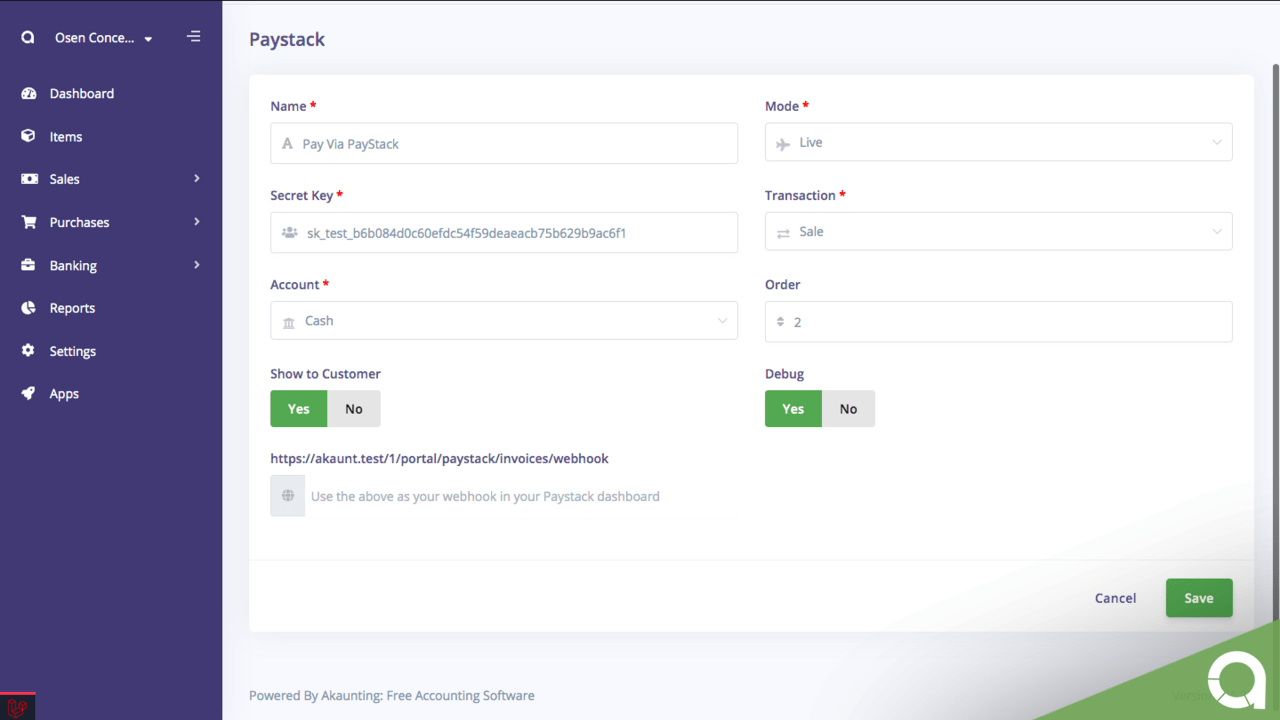This screenshot has height=720, width=1280.
Task: Click the font icon in Name field
Action: point(287,144)
